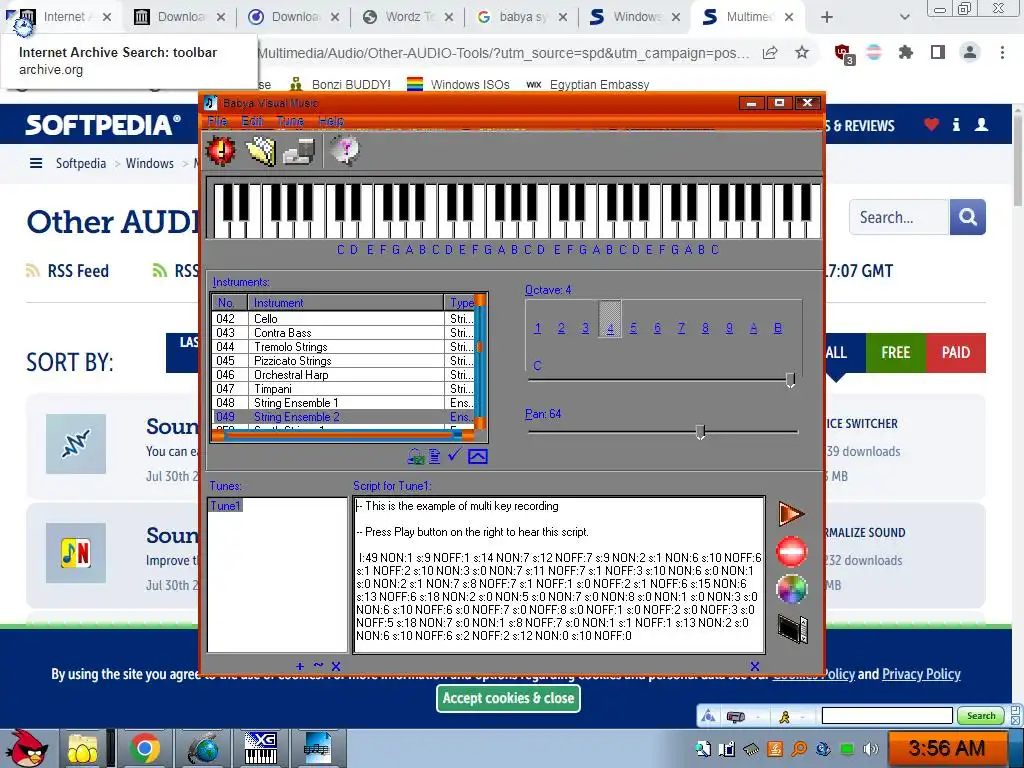Open the Edit menu in Babya Visual Music
The width and height of the screenshot is (1024, 768).
(x=252, y=121)
